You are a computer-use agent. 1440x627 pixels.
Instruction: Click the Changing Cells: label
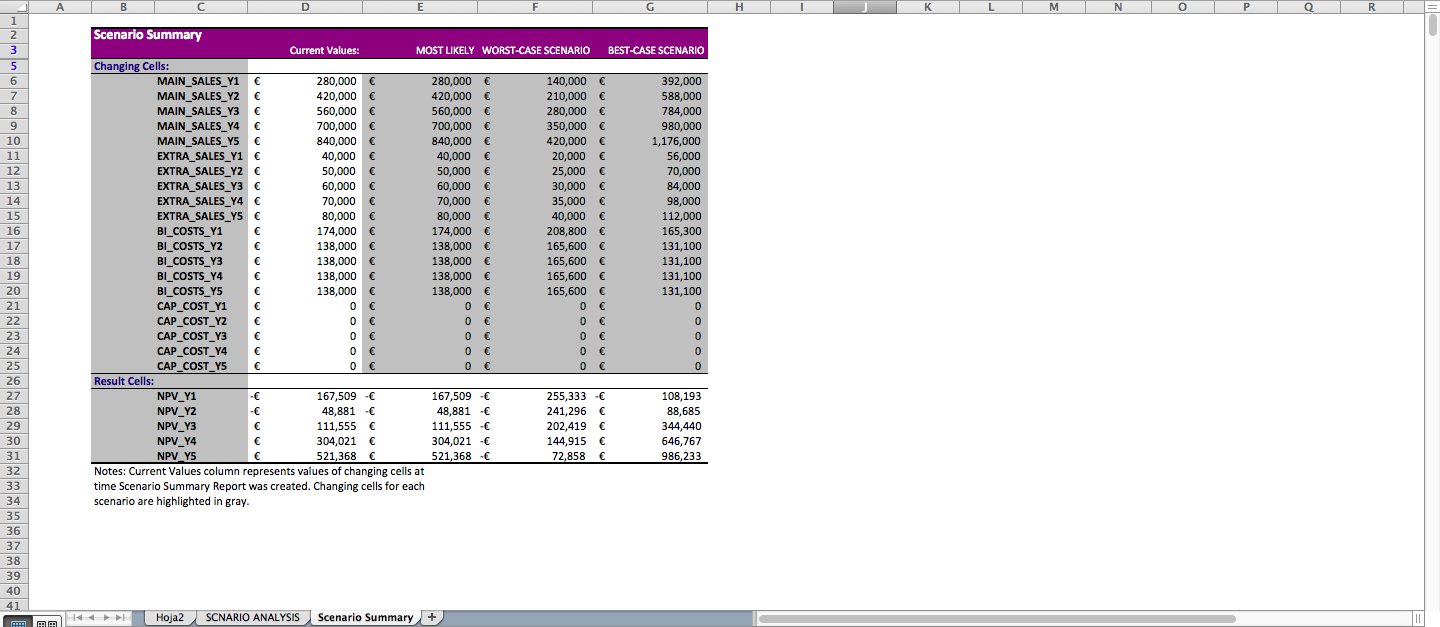pos(131,66)
